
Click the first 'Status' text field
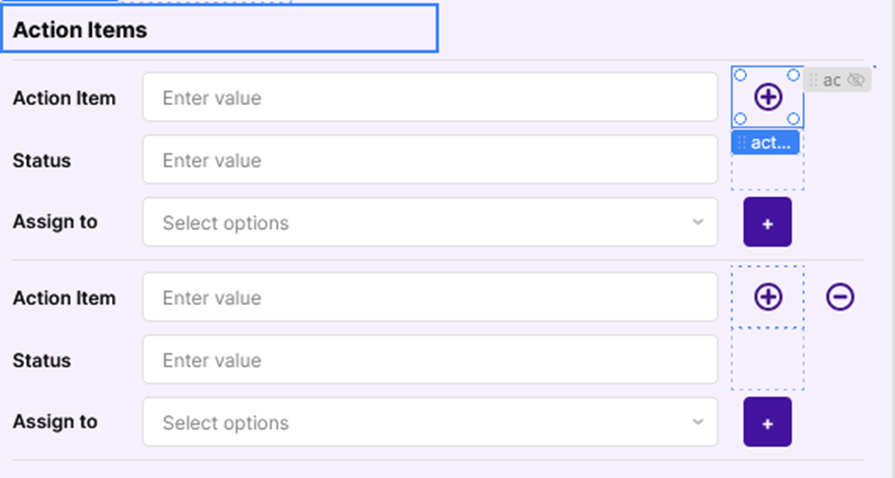pyautogui.click(x=430, y=160)
